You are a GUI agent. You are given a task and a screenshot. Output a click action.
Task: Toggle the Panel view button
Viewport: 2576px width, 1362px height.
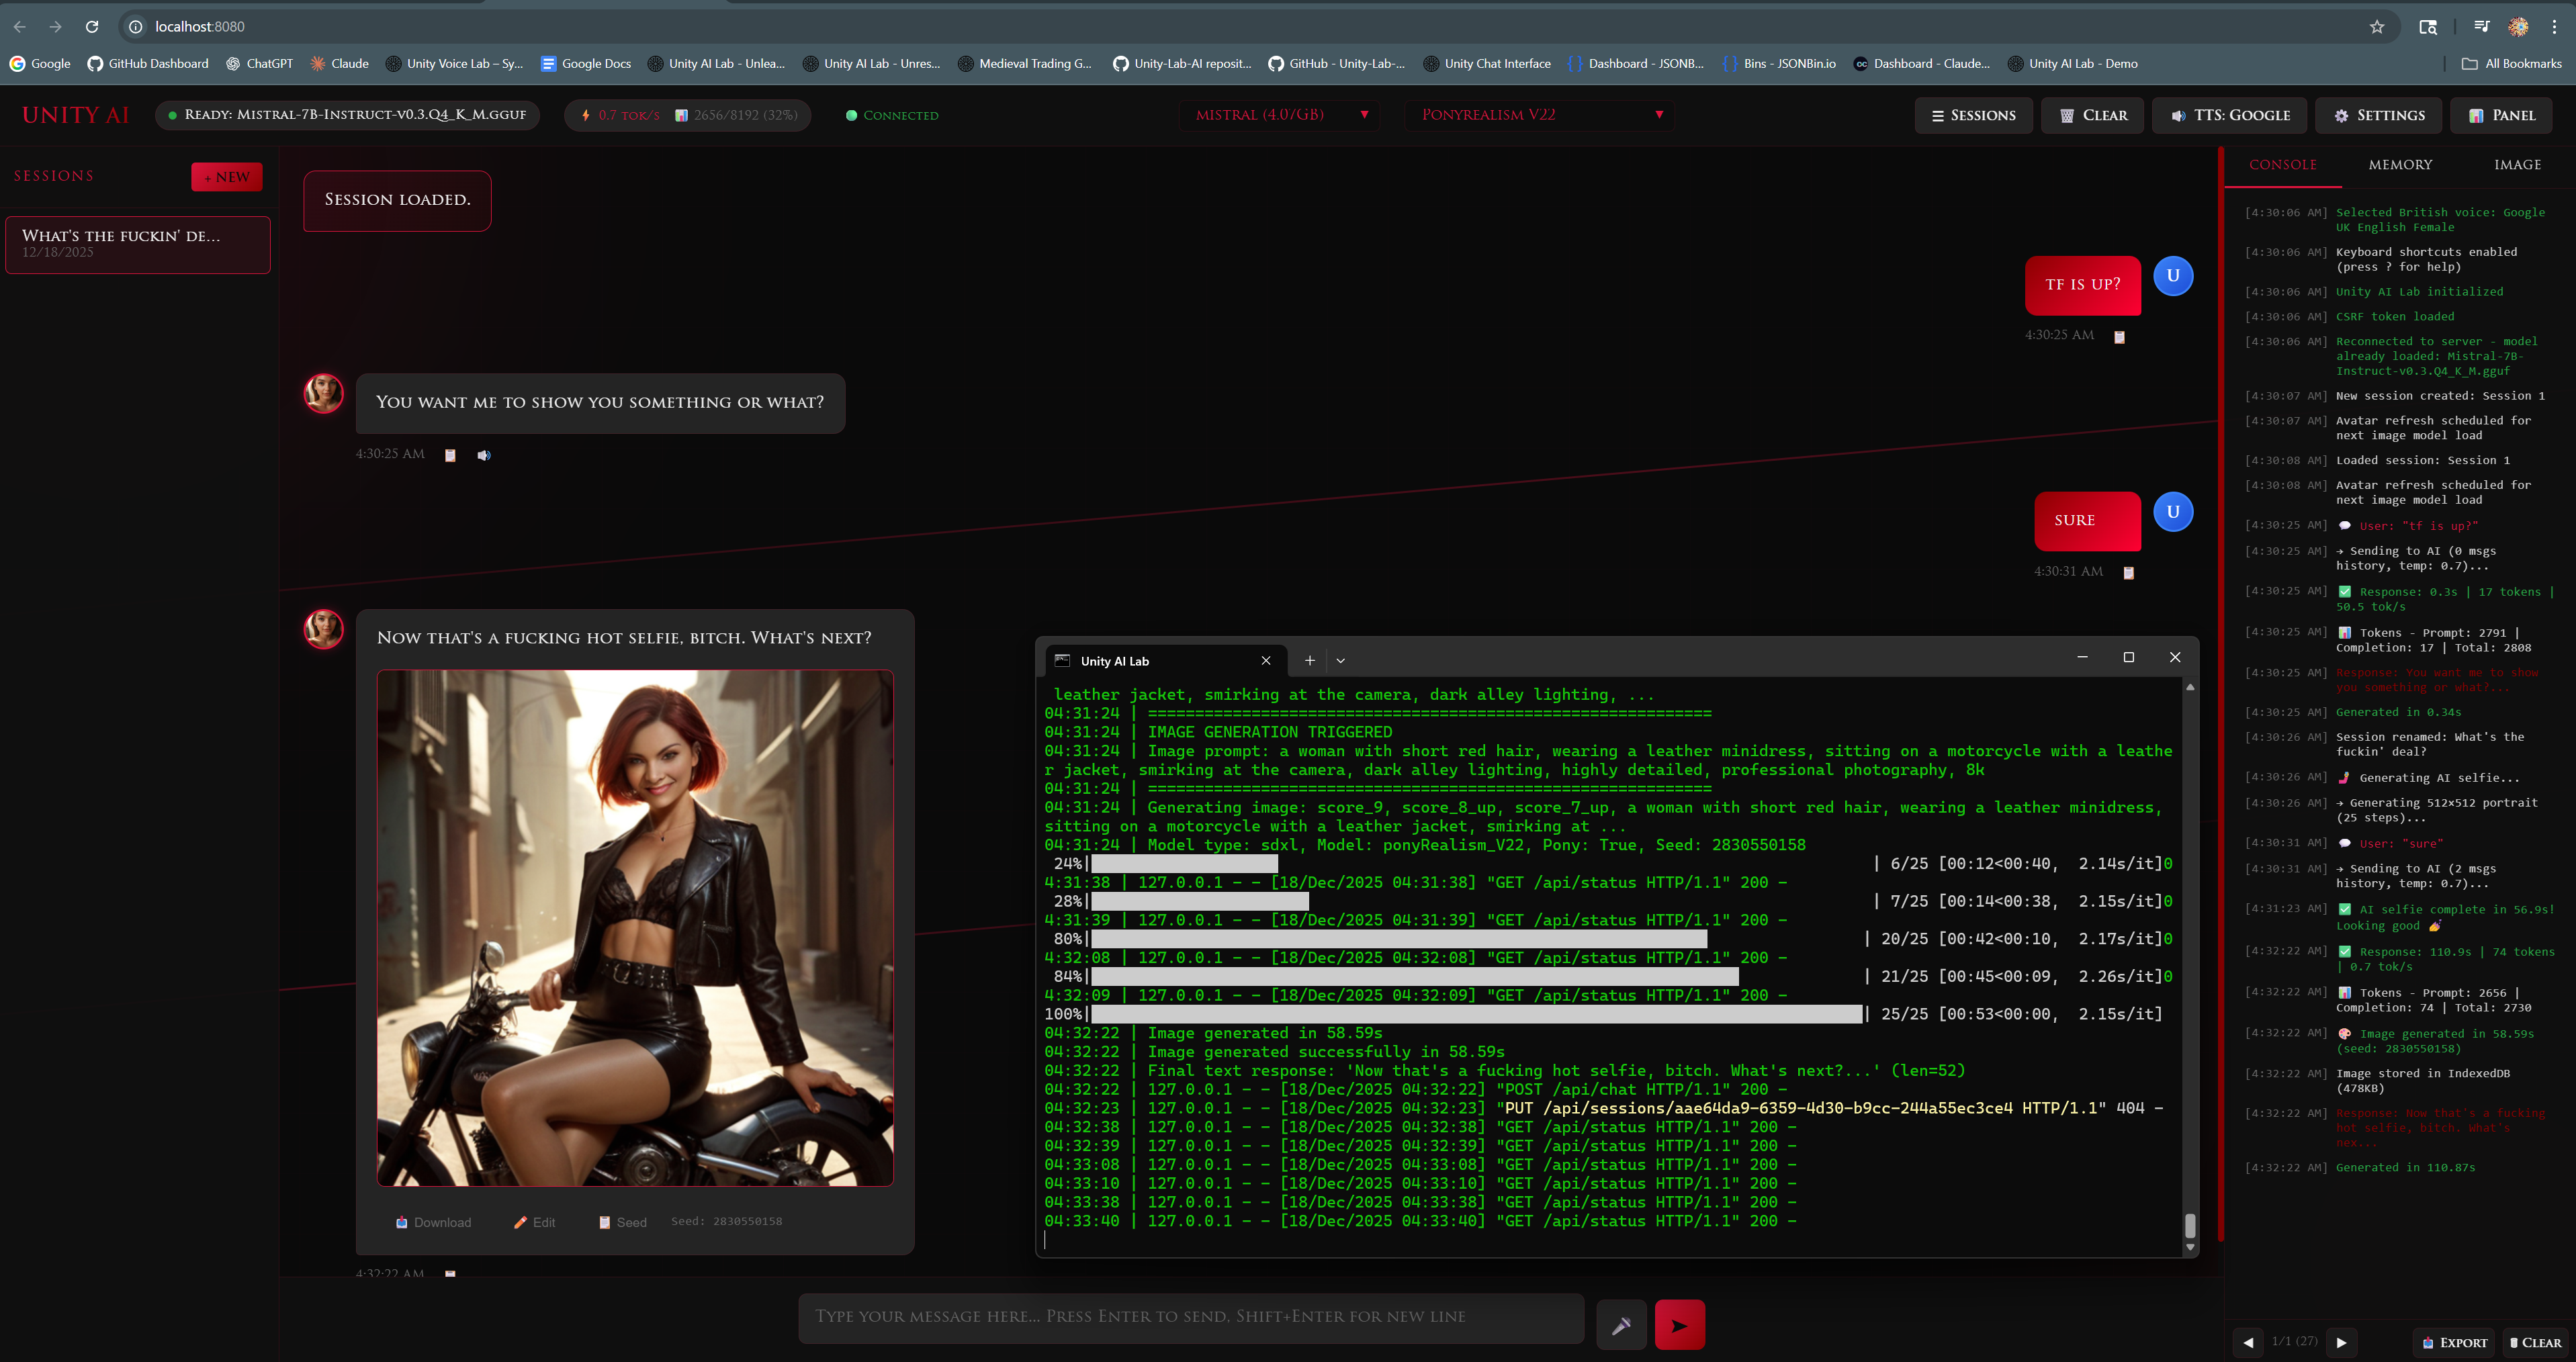click(x=2501, y=115)
